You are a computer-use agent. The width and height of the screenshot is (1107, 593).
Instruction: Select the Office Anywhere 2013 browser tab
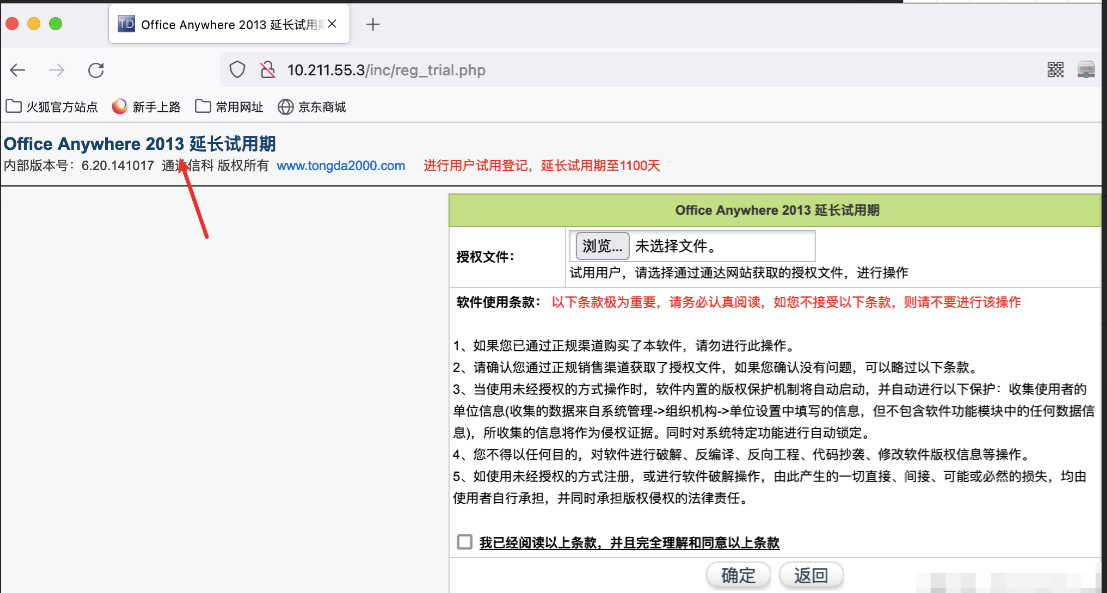pos(227,24)
